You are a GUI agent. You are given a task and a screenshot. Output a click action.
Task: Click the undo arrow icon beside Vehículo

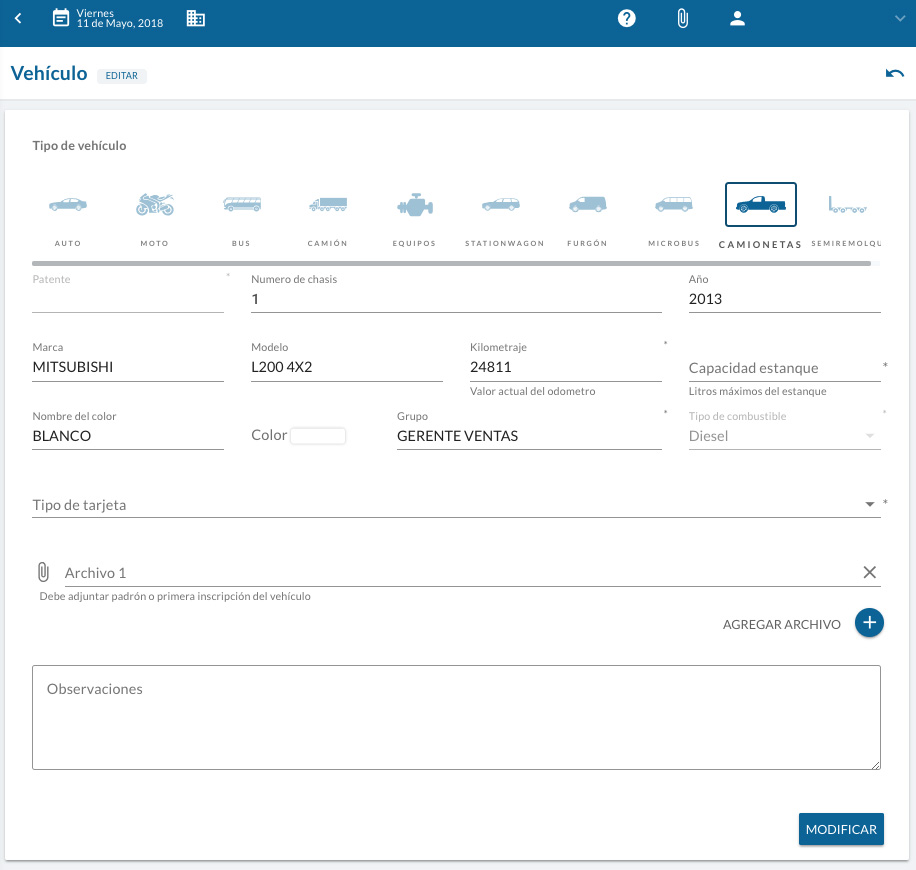coord(894,74)
